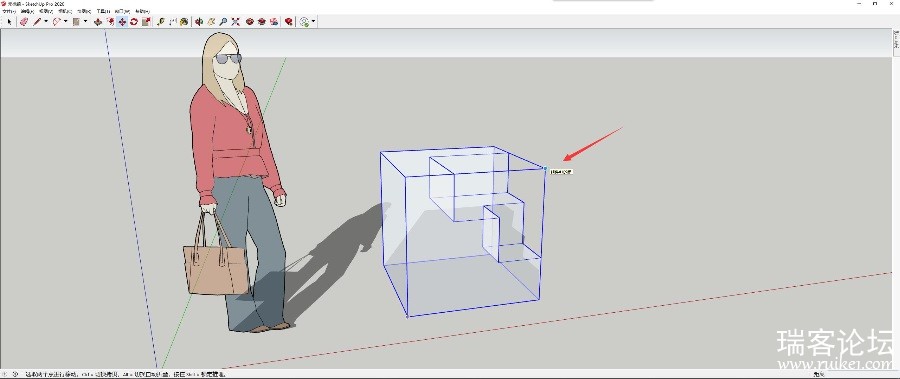This screenshot has height=379, width=900.
Task: Choose the Eraser tool
Action: tap(24, 22)
